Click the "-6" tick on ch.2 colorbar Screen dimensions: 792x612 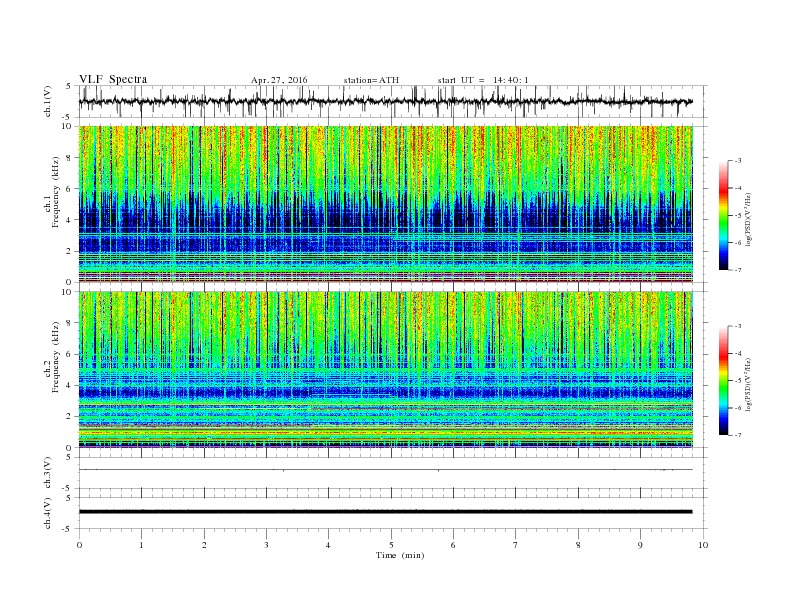click(x=738, y=408)
